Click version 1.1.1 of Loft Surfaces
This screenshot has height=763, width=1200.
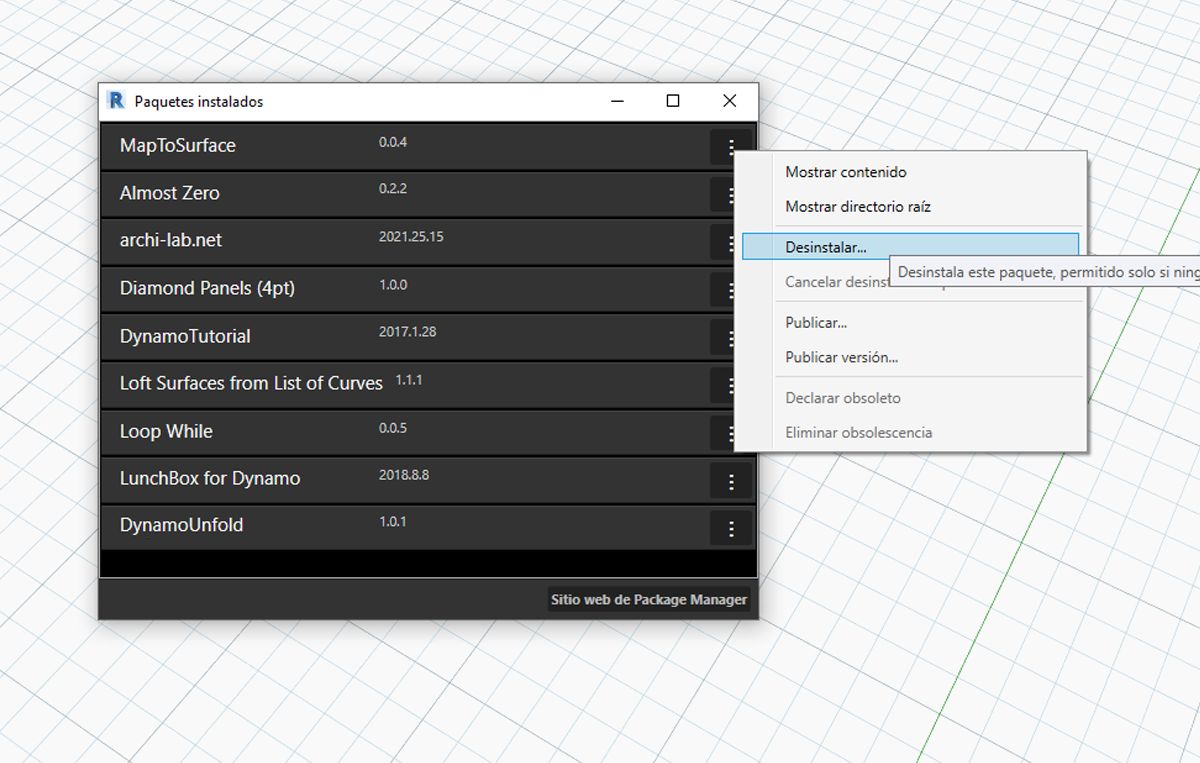click(x=409, y=380)
